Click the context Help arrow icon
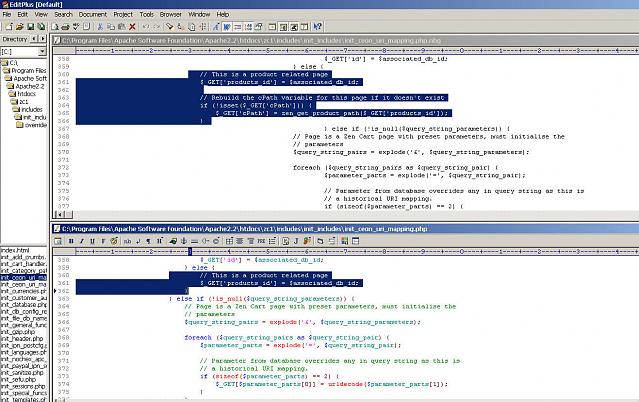Viewport: 639px width, 402px height. coord(317,27)
